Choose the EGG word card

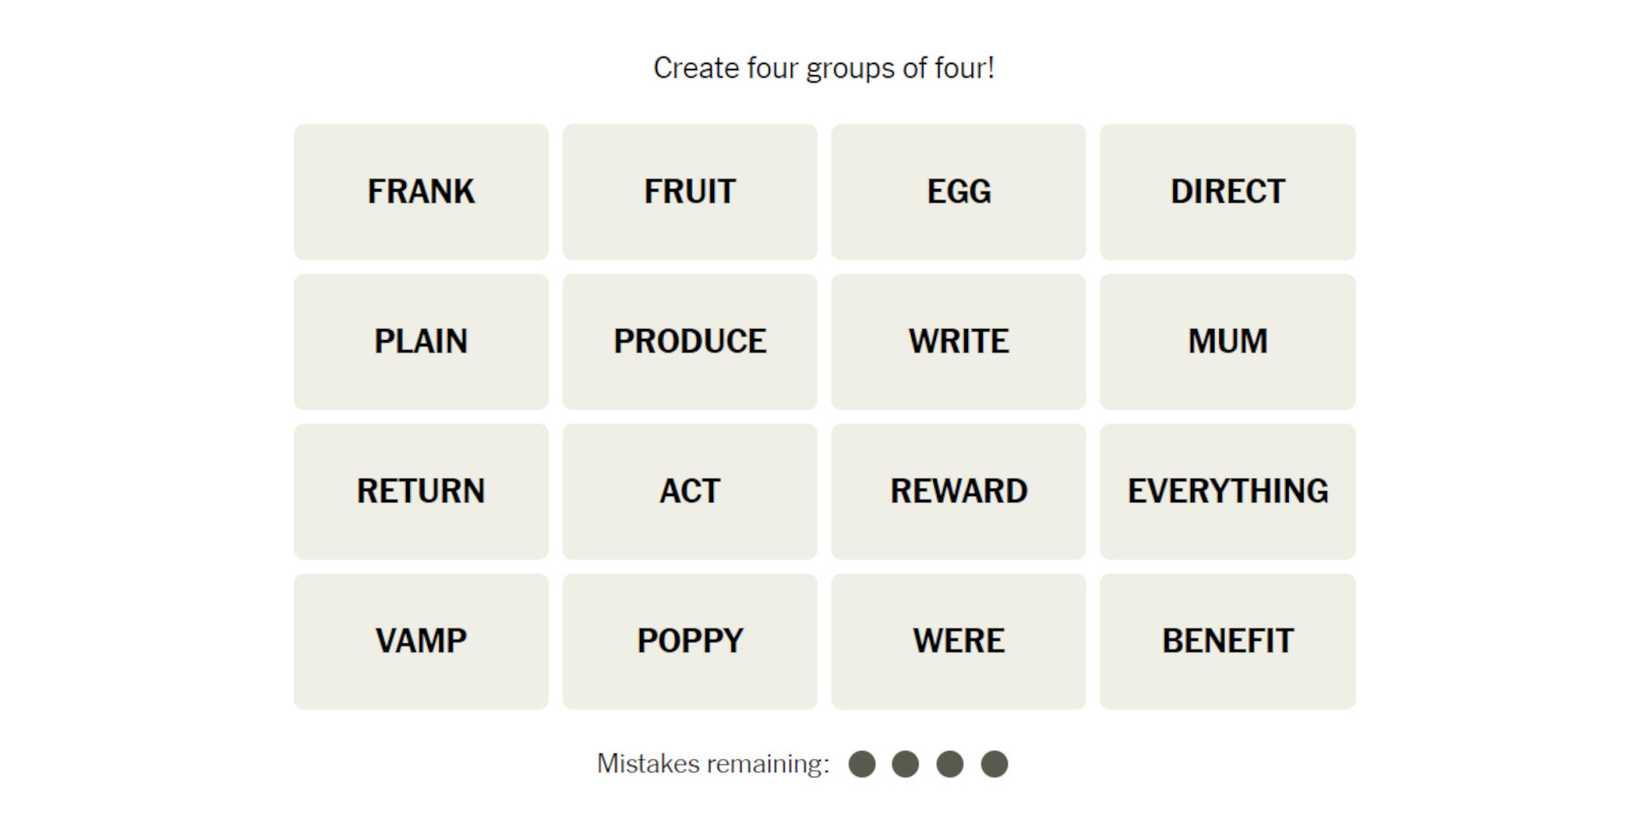[x=958, y=192]
